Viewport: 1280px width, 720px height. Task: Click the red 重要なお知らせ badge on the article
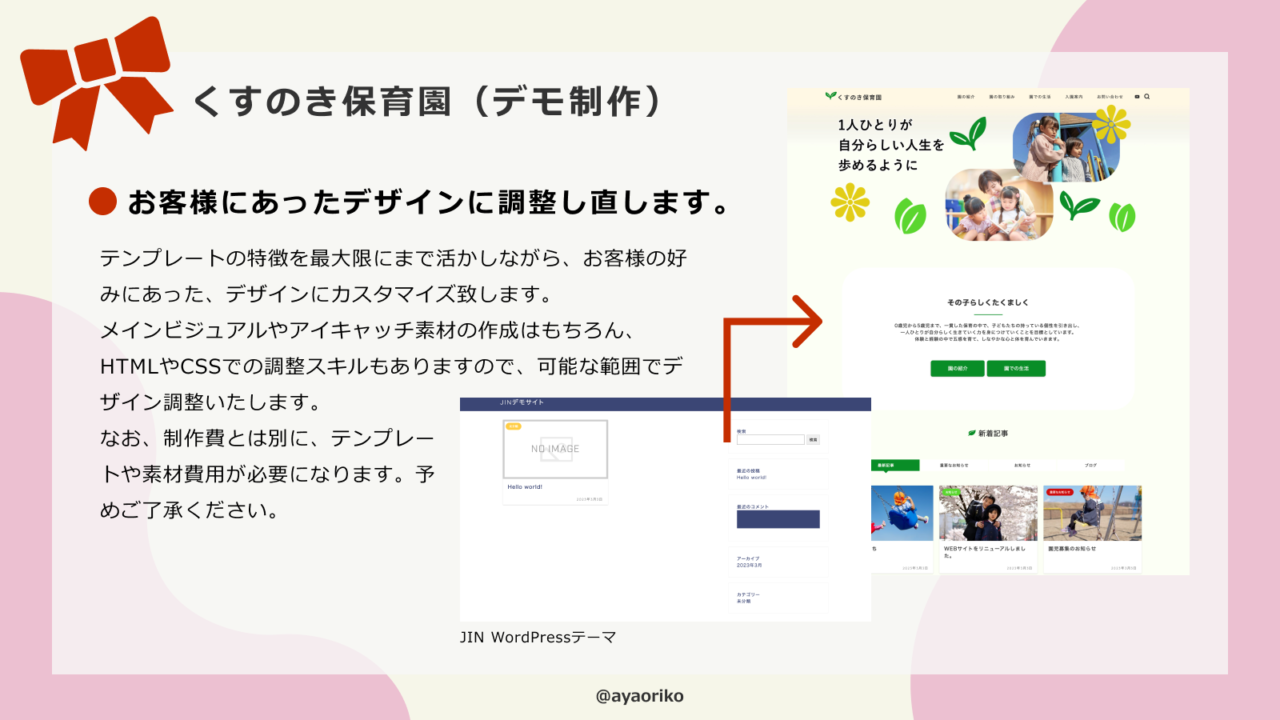[1061, 492]
